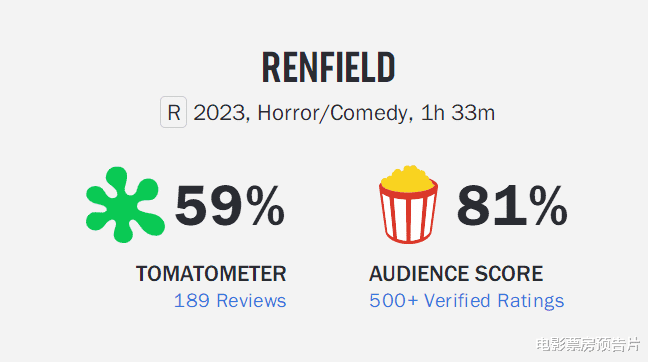Viewport: 648px width, 362px height.
Task: Click the TOMATOMETER label
Action: point(211,274)
